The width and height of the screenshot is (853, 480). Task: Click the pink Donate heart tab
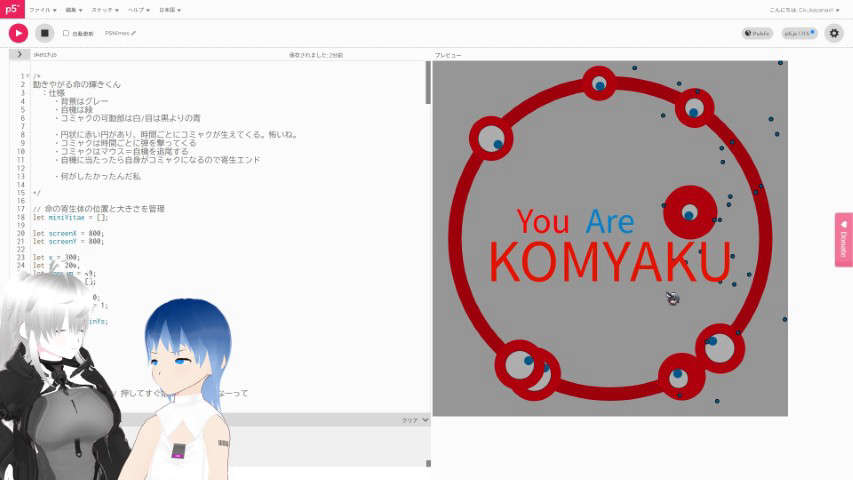tap(843, 239)
